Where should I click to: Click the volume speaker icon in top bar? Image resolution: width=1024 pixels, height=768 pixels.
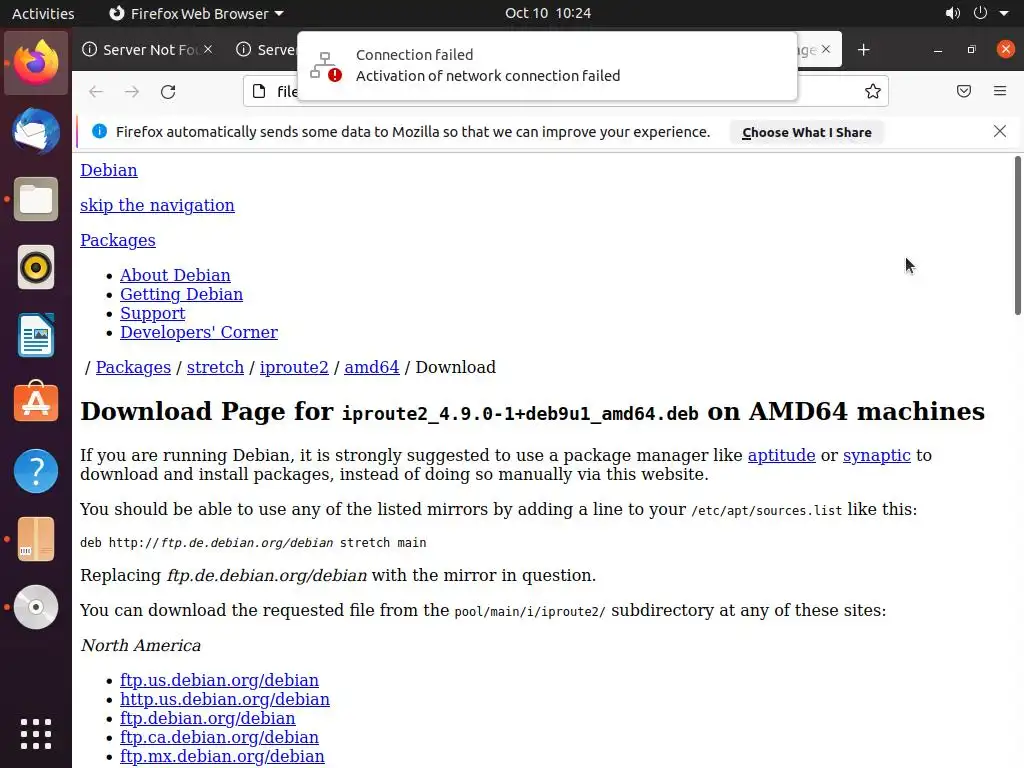[953, 13]
